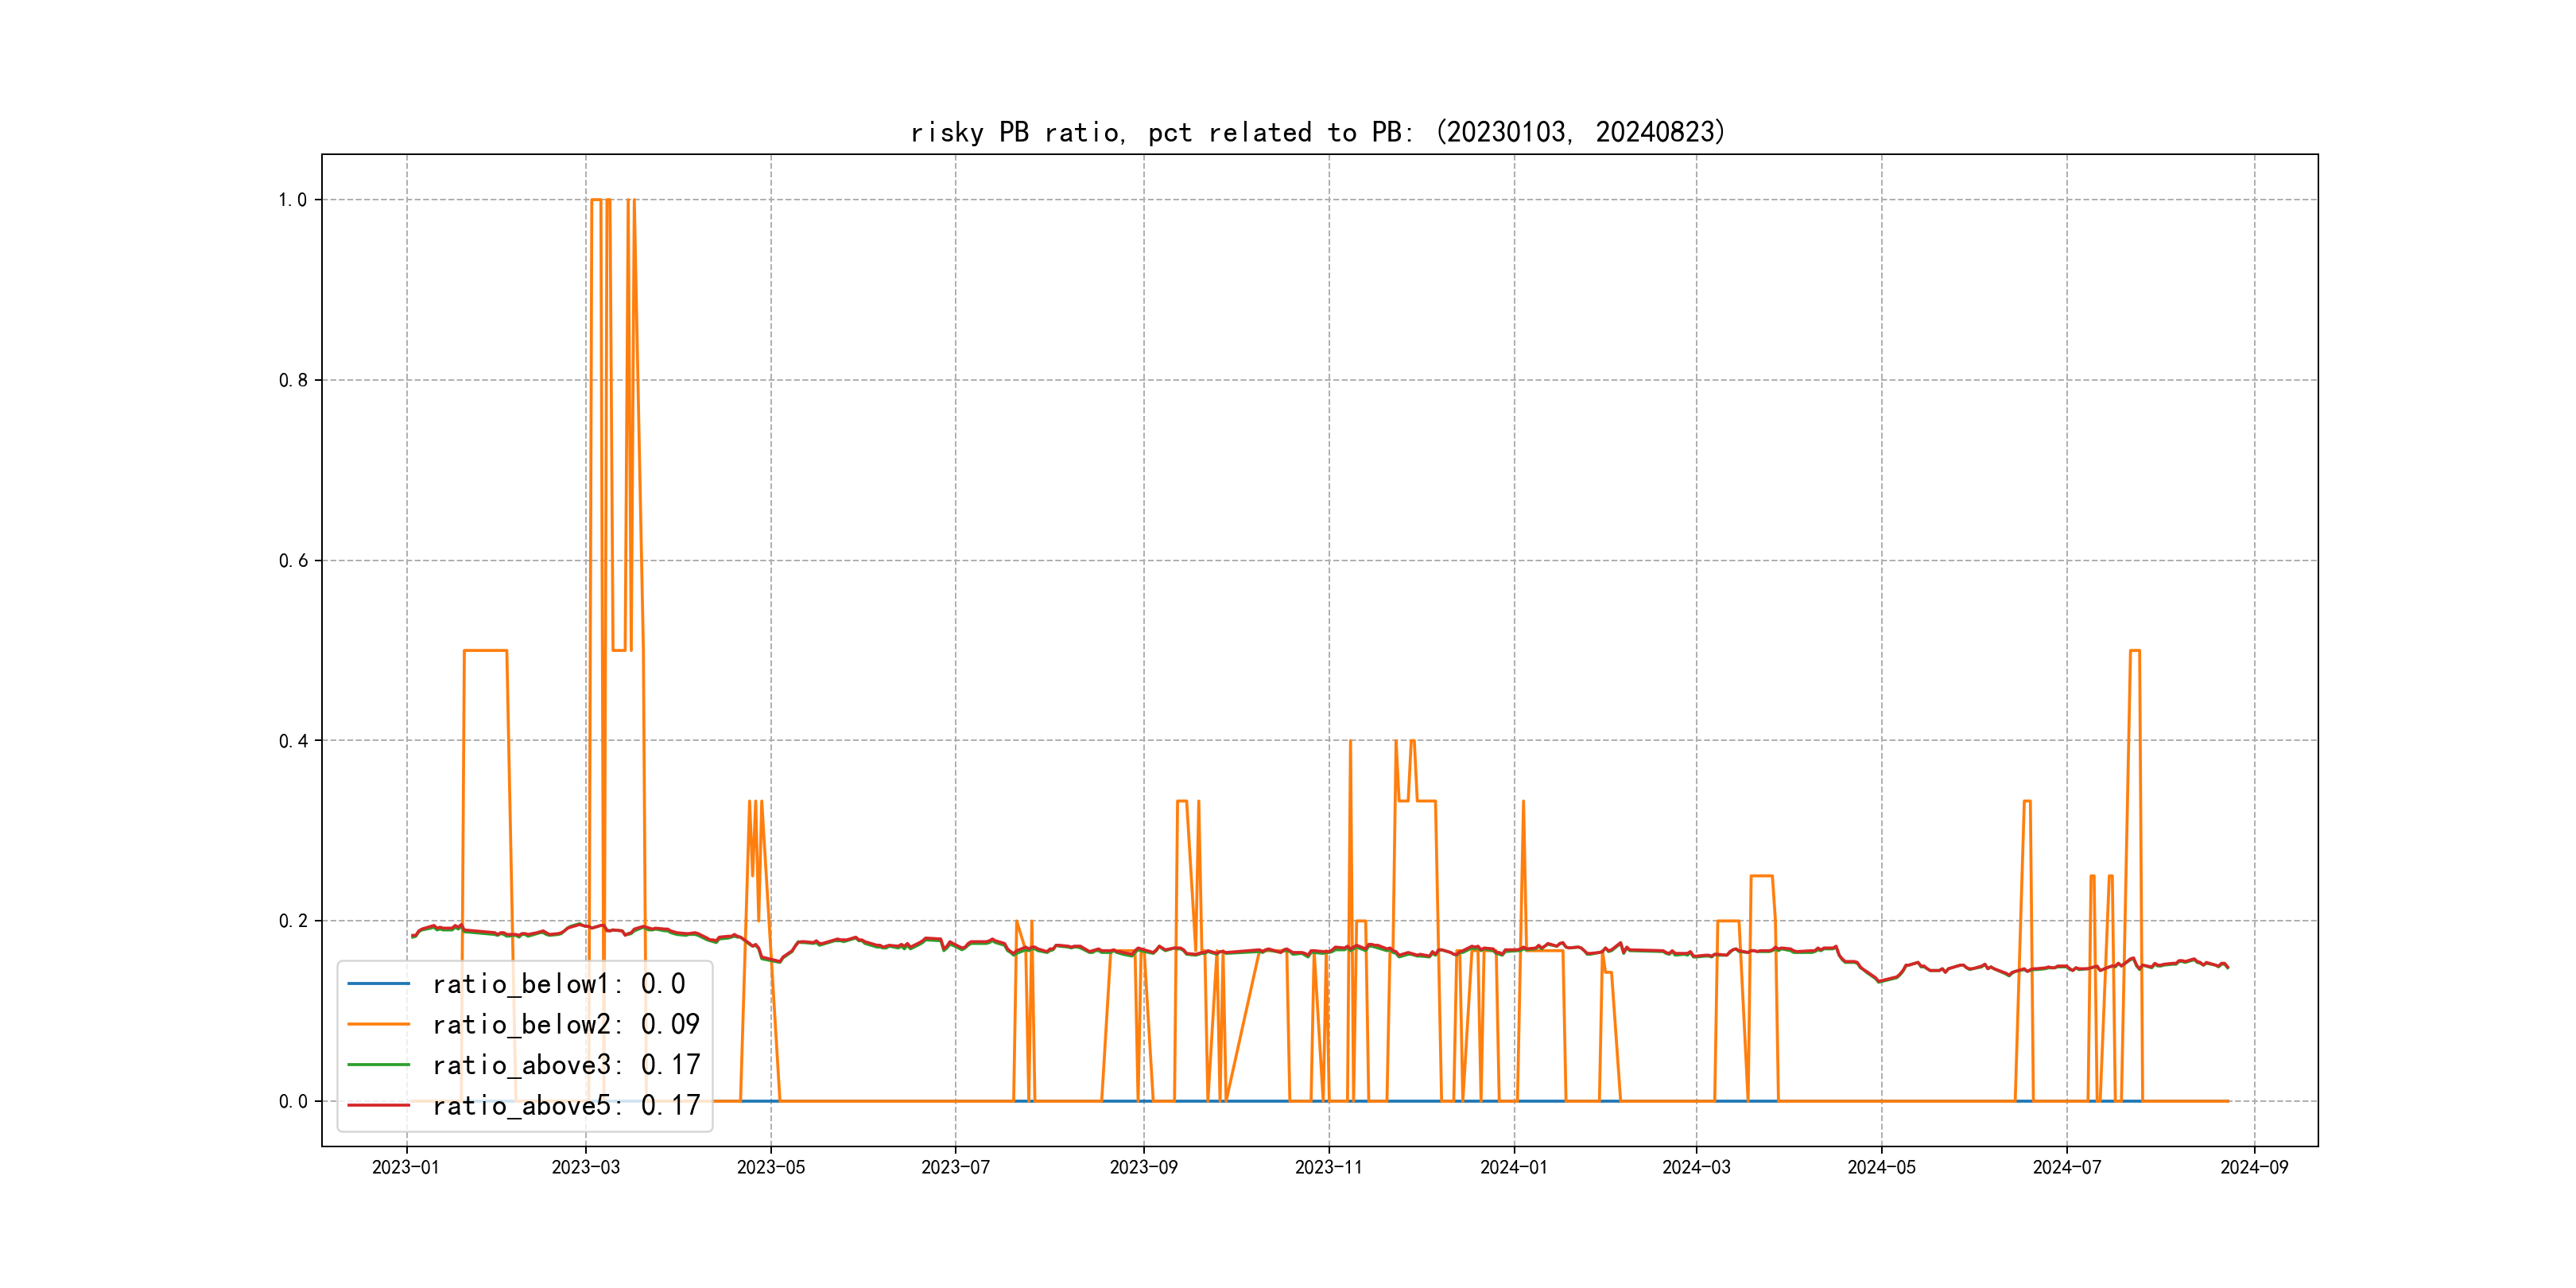
Task: Click the orange ratio_below2 legend line
Action: [378, 1025]
